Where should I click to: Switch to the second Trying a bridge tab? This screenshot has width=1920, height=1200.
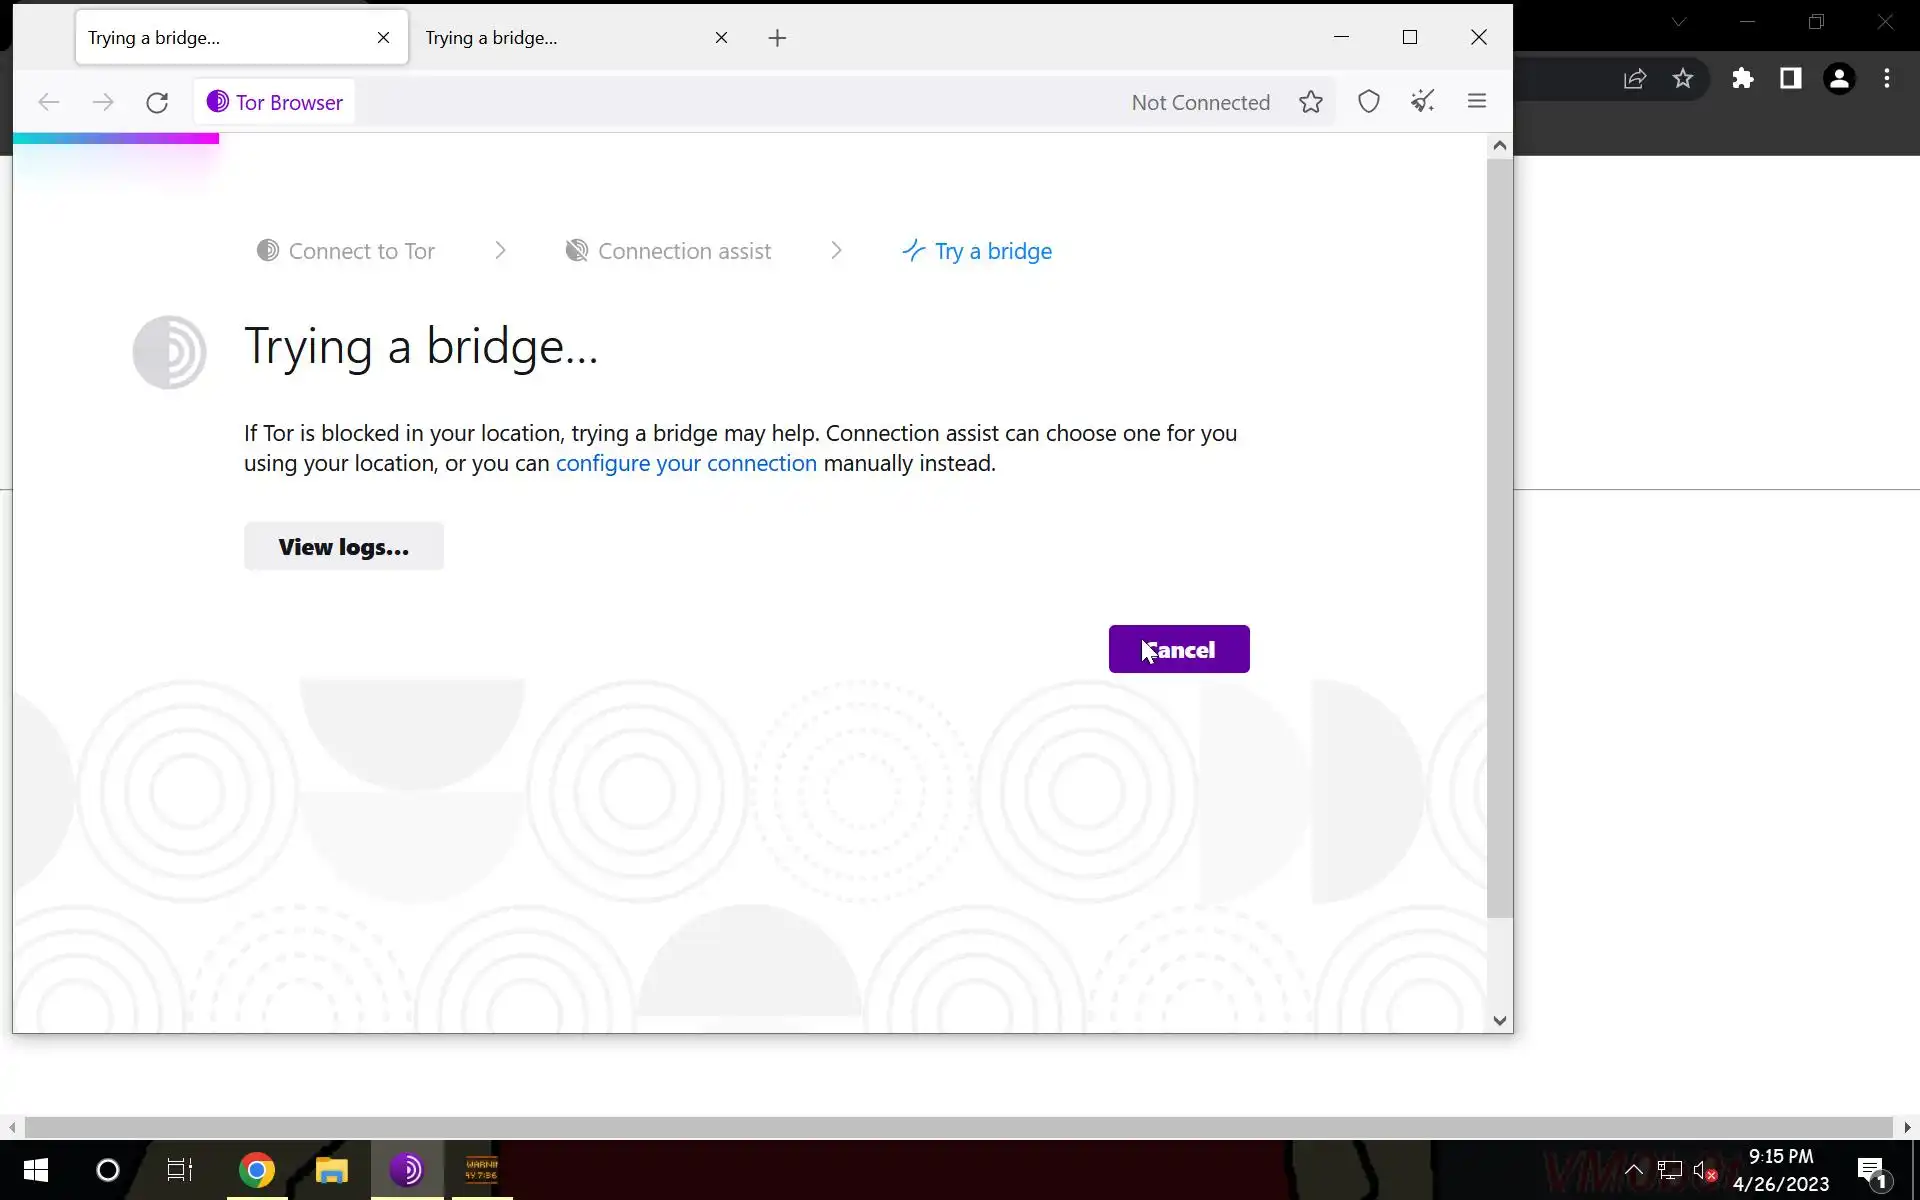560,38
